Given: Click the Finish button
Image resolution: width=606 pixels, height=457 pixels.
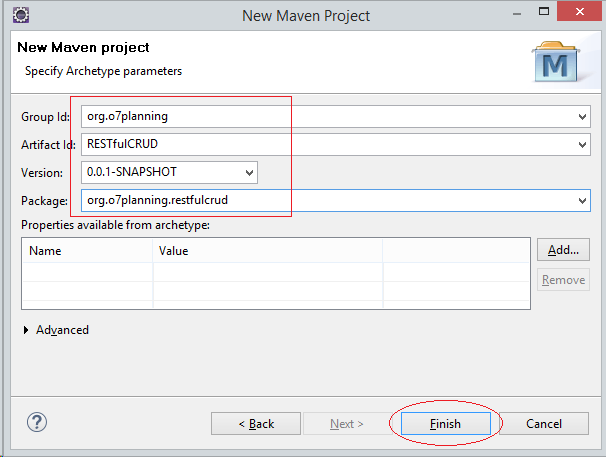Looking at the screenshot, I should 446,424.
